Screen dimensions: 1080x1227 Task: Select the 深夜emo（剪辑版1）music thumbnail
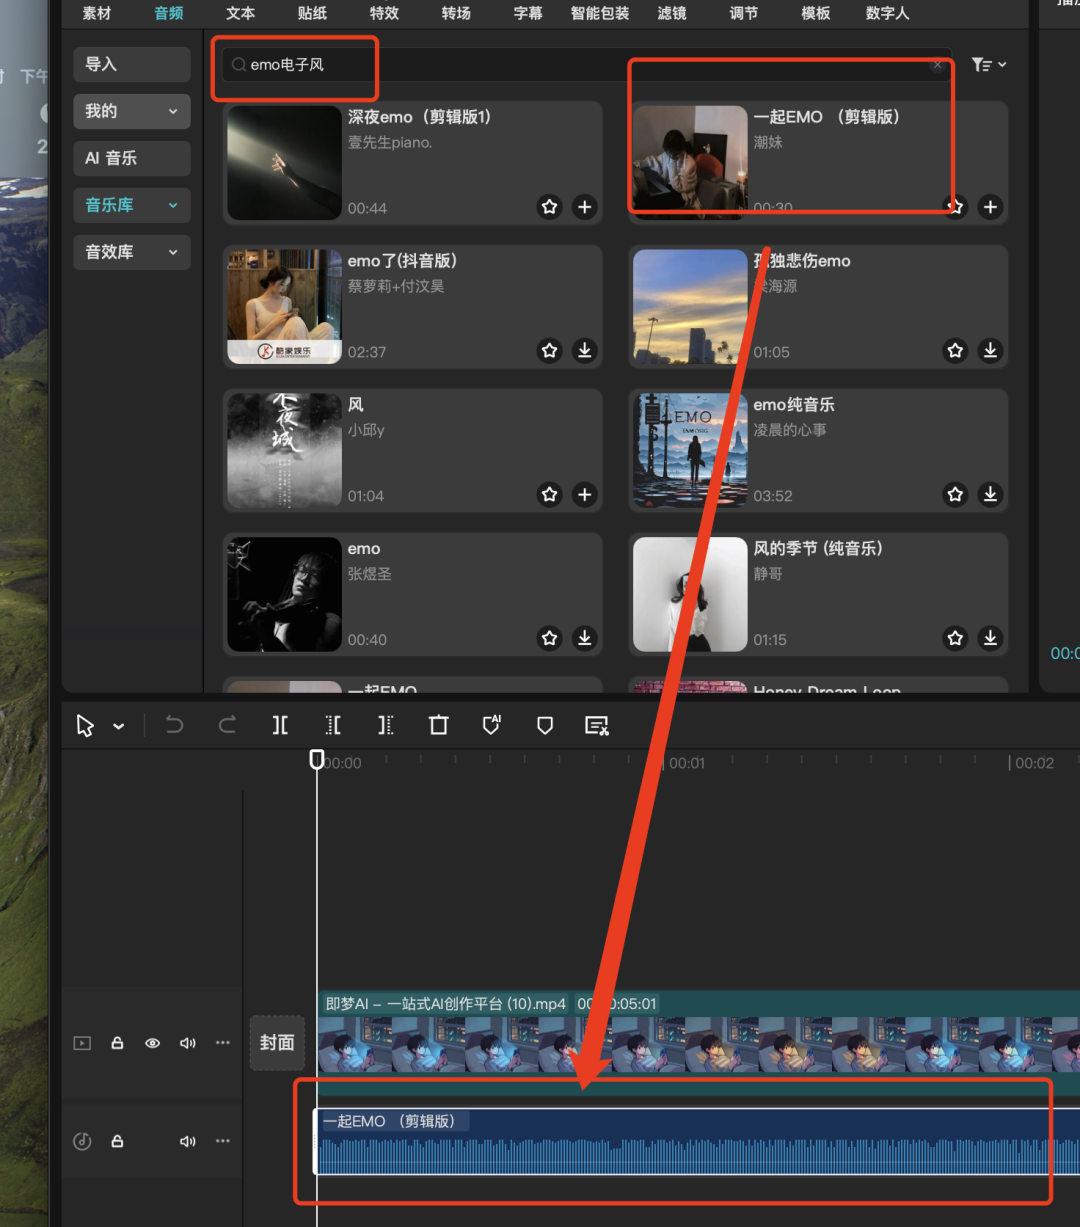point(283,162)
